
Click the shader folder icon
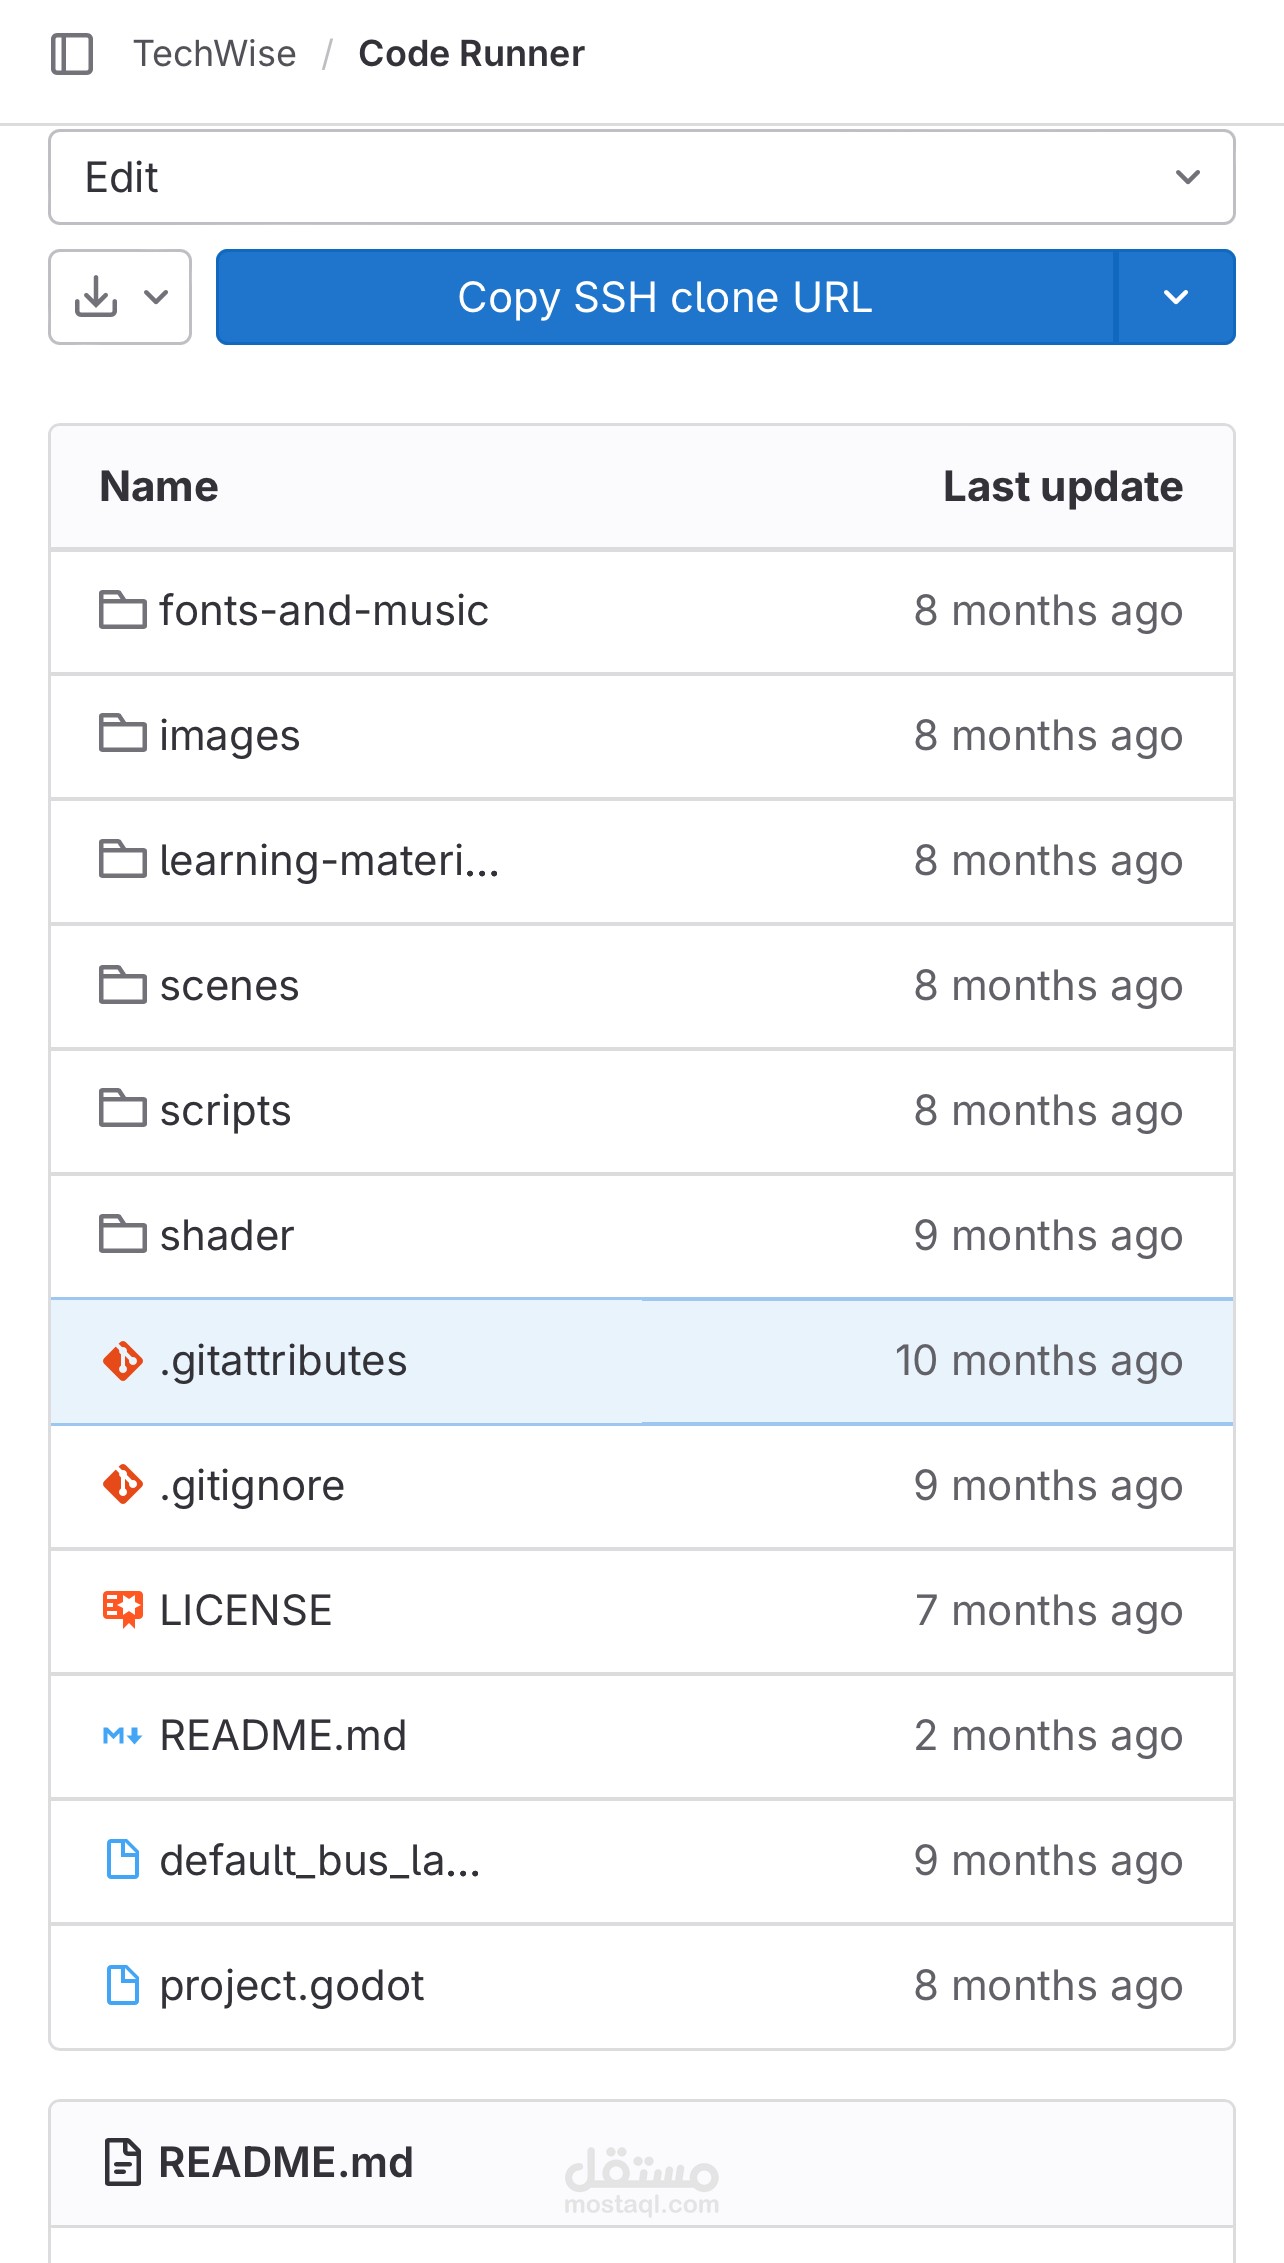coord(123,1235)
